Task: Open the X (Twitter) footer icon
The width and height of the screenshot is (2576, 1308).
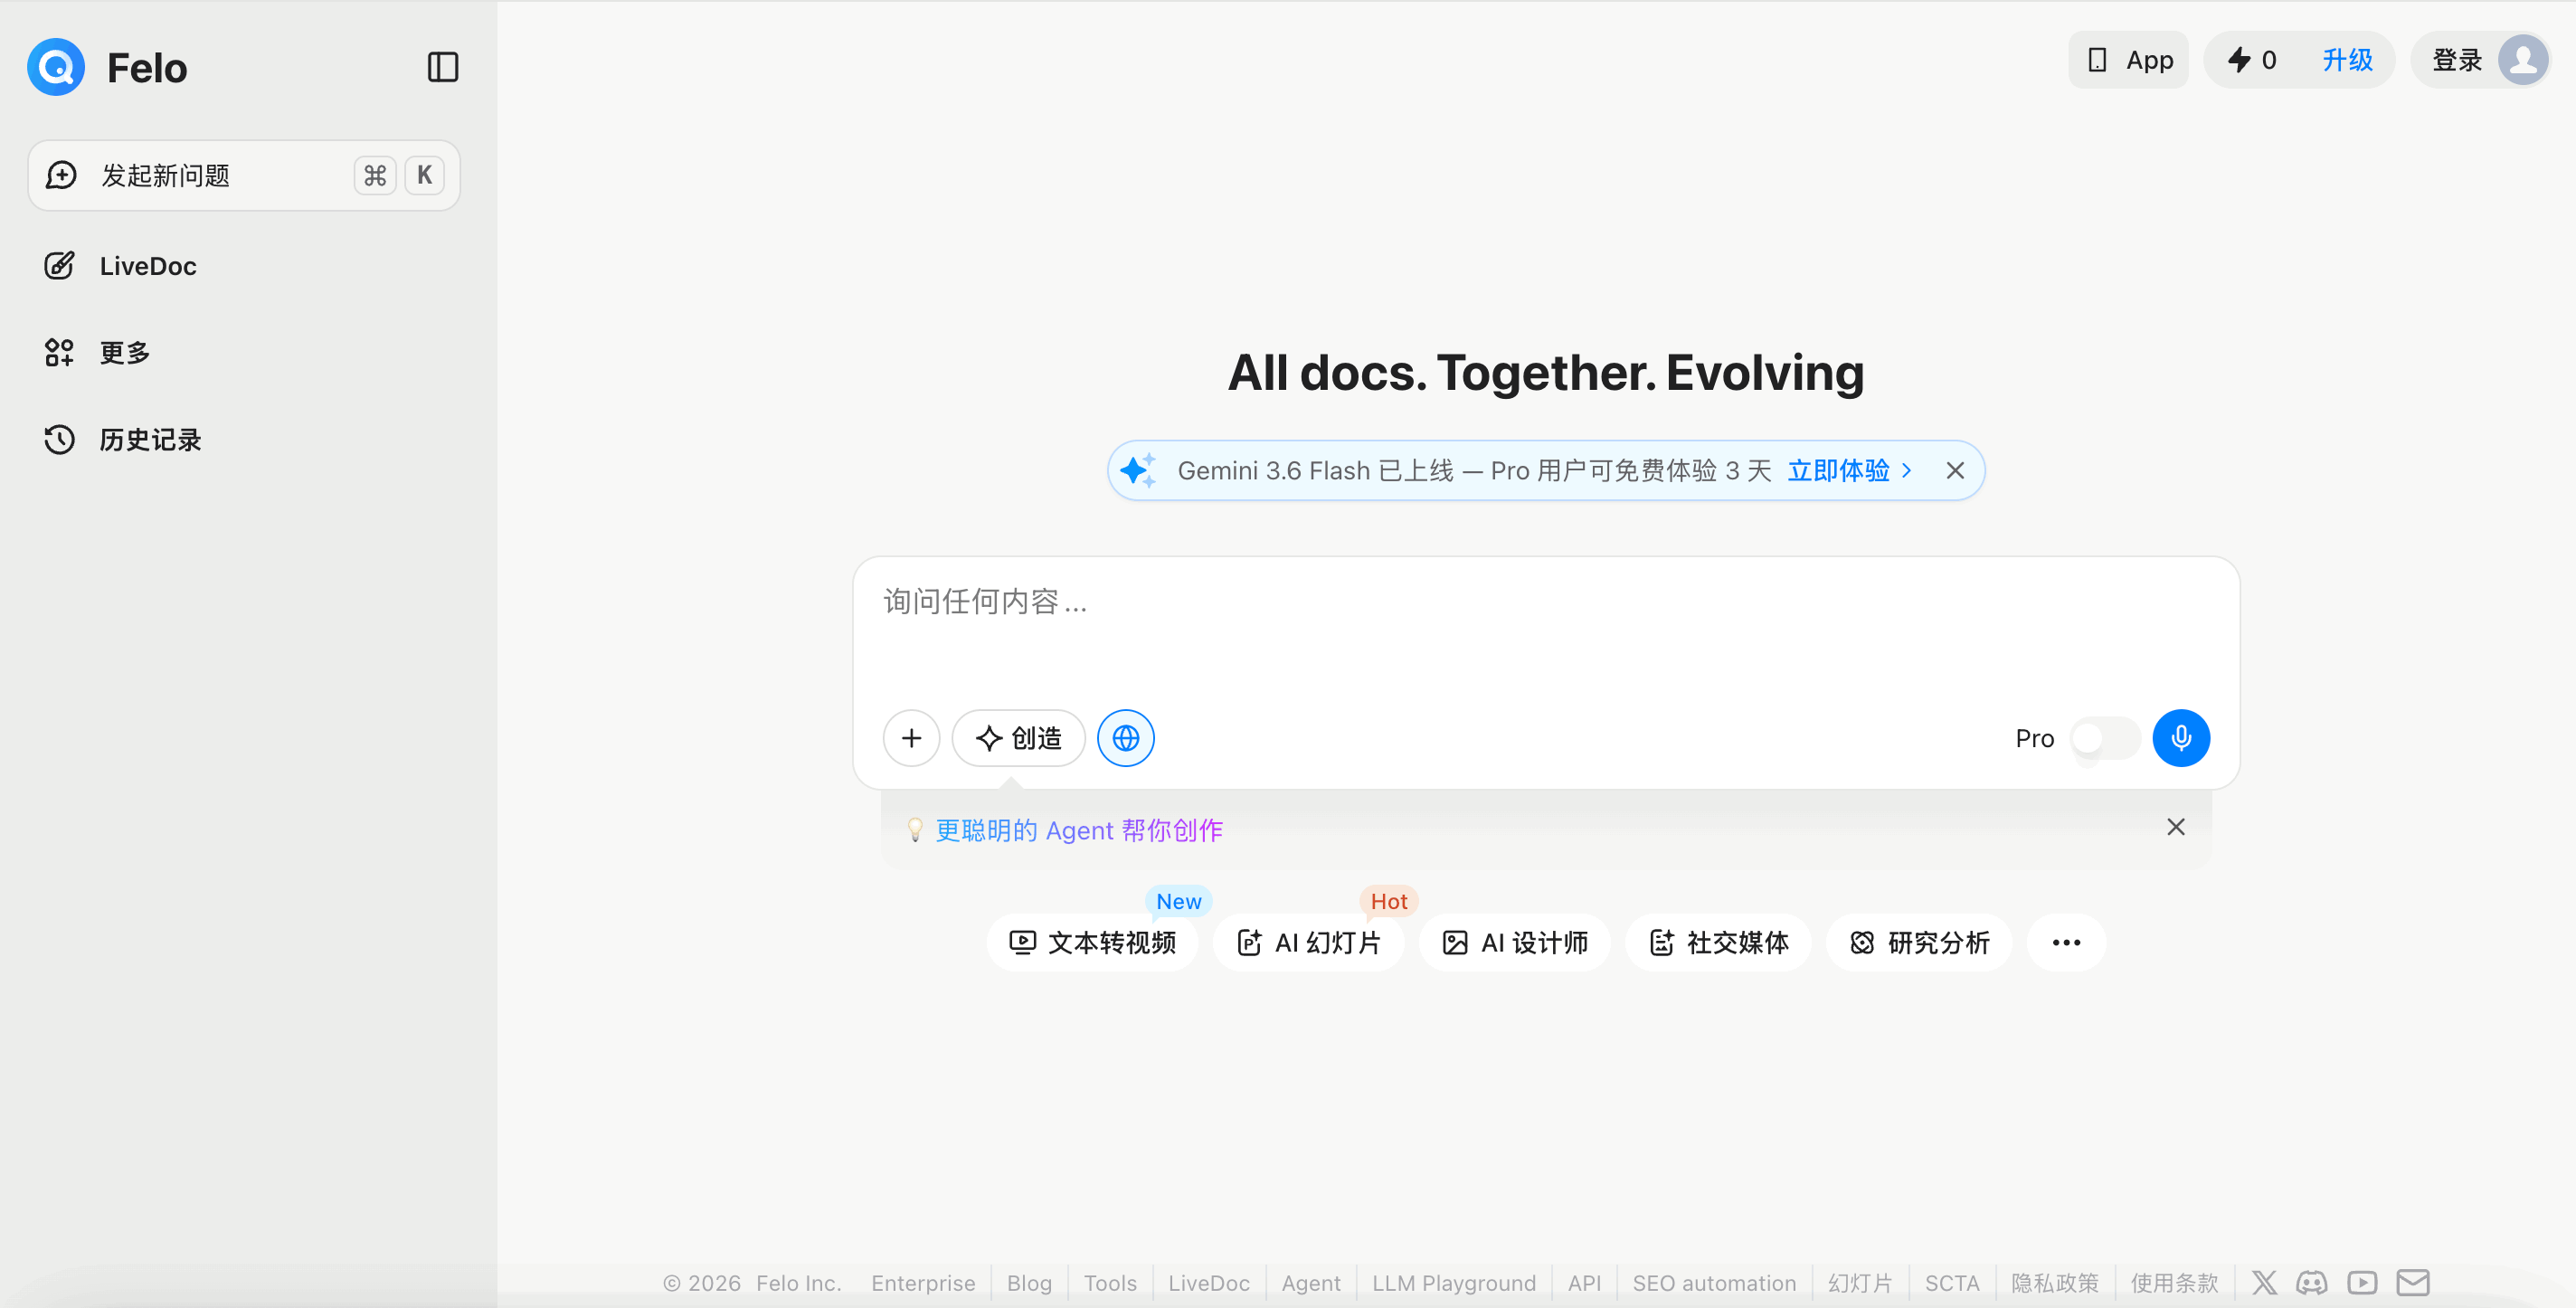Action: [x=2264, y=1282]
